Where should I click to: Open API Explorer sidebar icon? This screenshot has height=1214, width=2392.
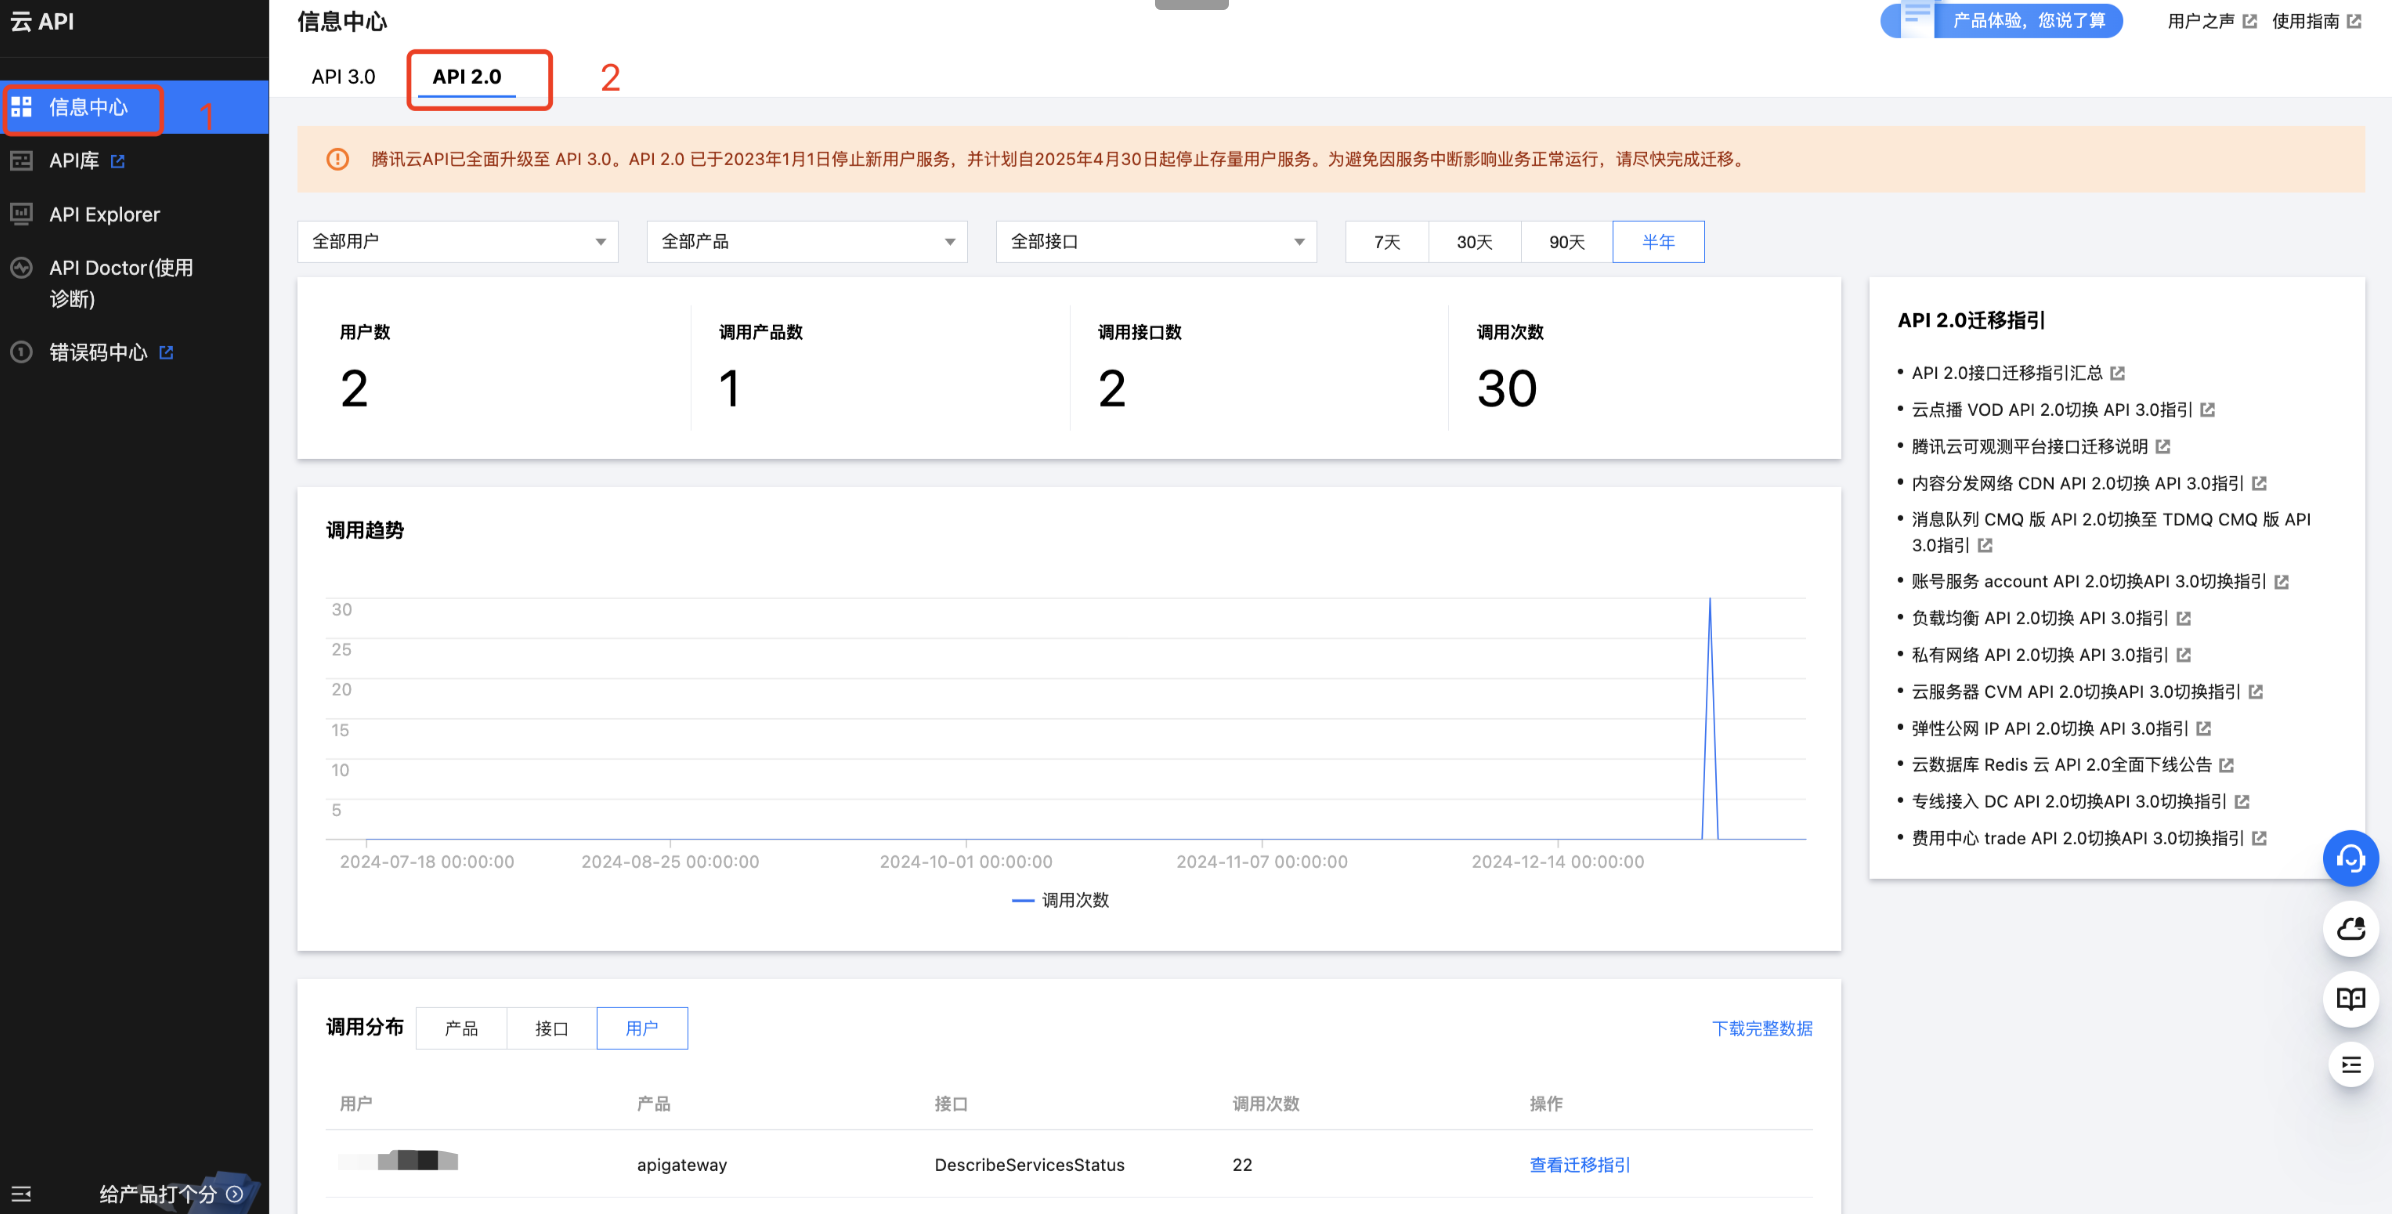(x=21, y=213)
